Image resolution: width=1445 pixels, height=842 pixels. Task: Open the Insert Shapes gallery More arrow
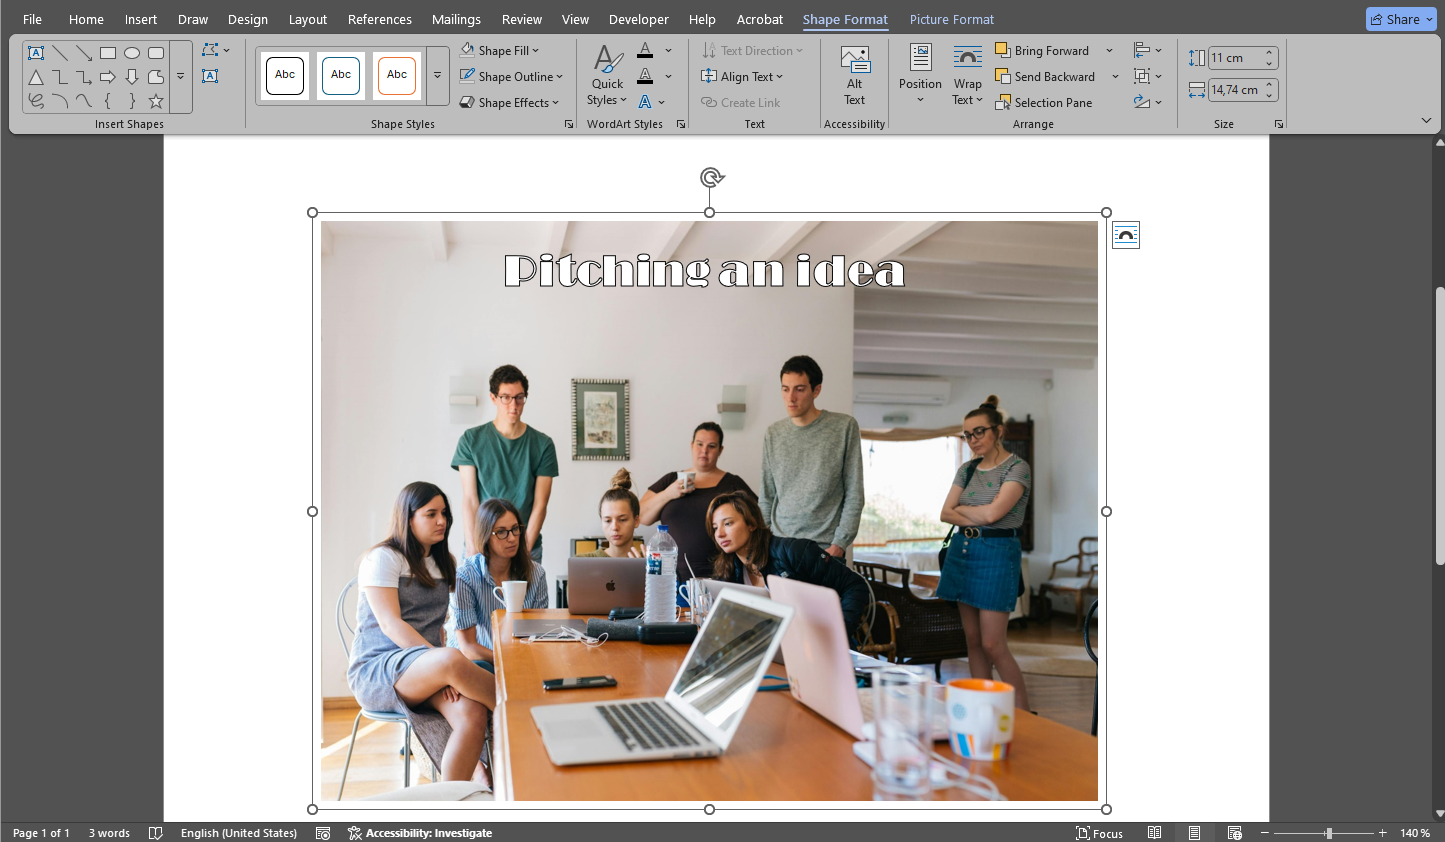point(181,76)
